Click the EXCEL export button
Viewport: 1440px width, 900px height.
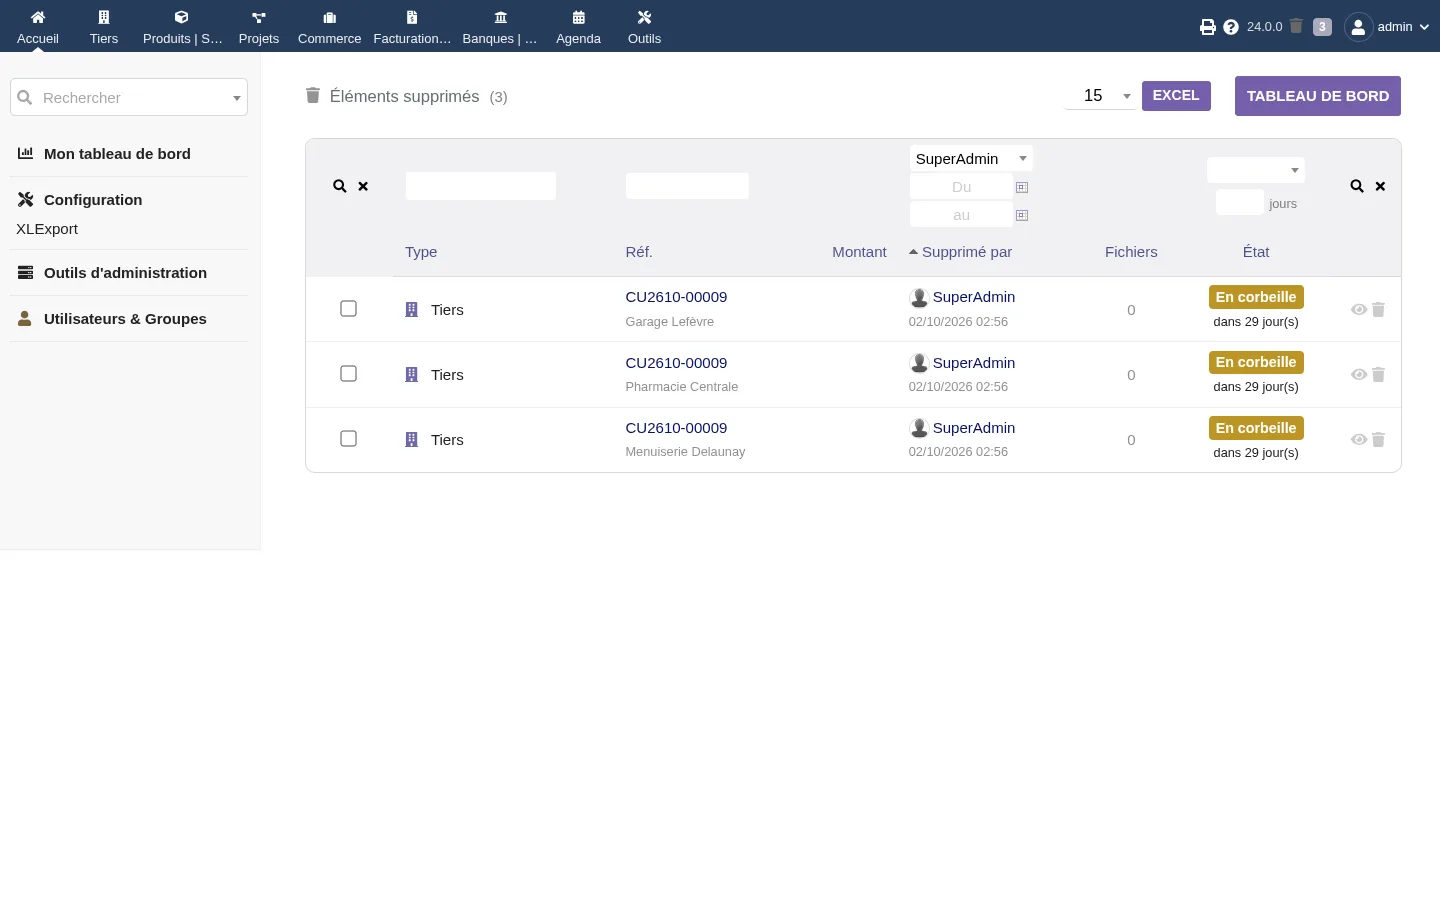point(1176,96)
